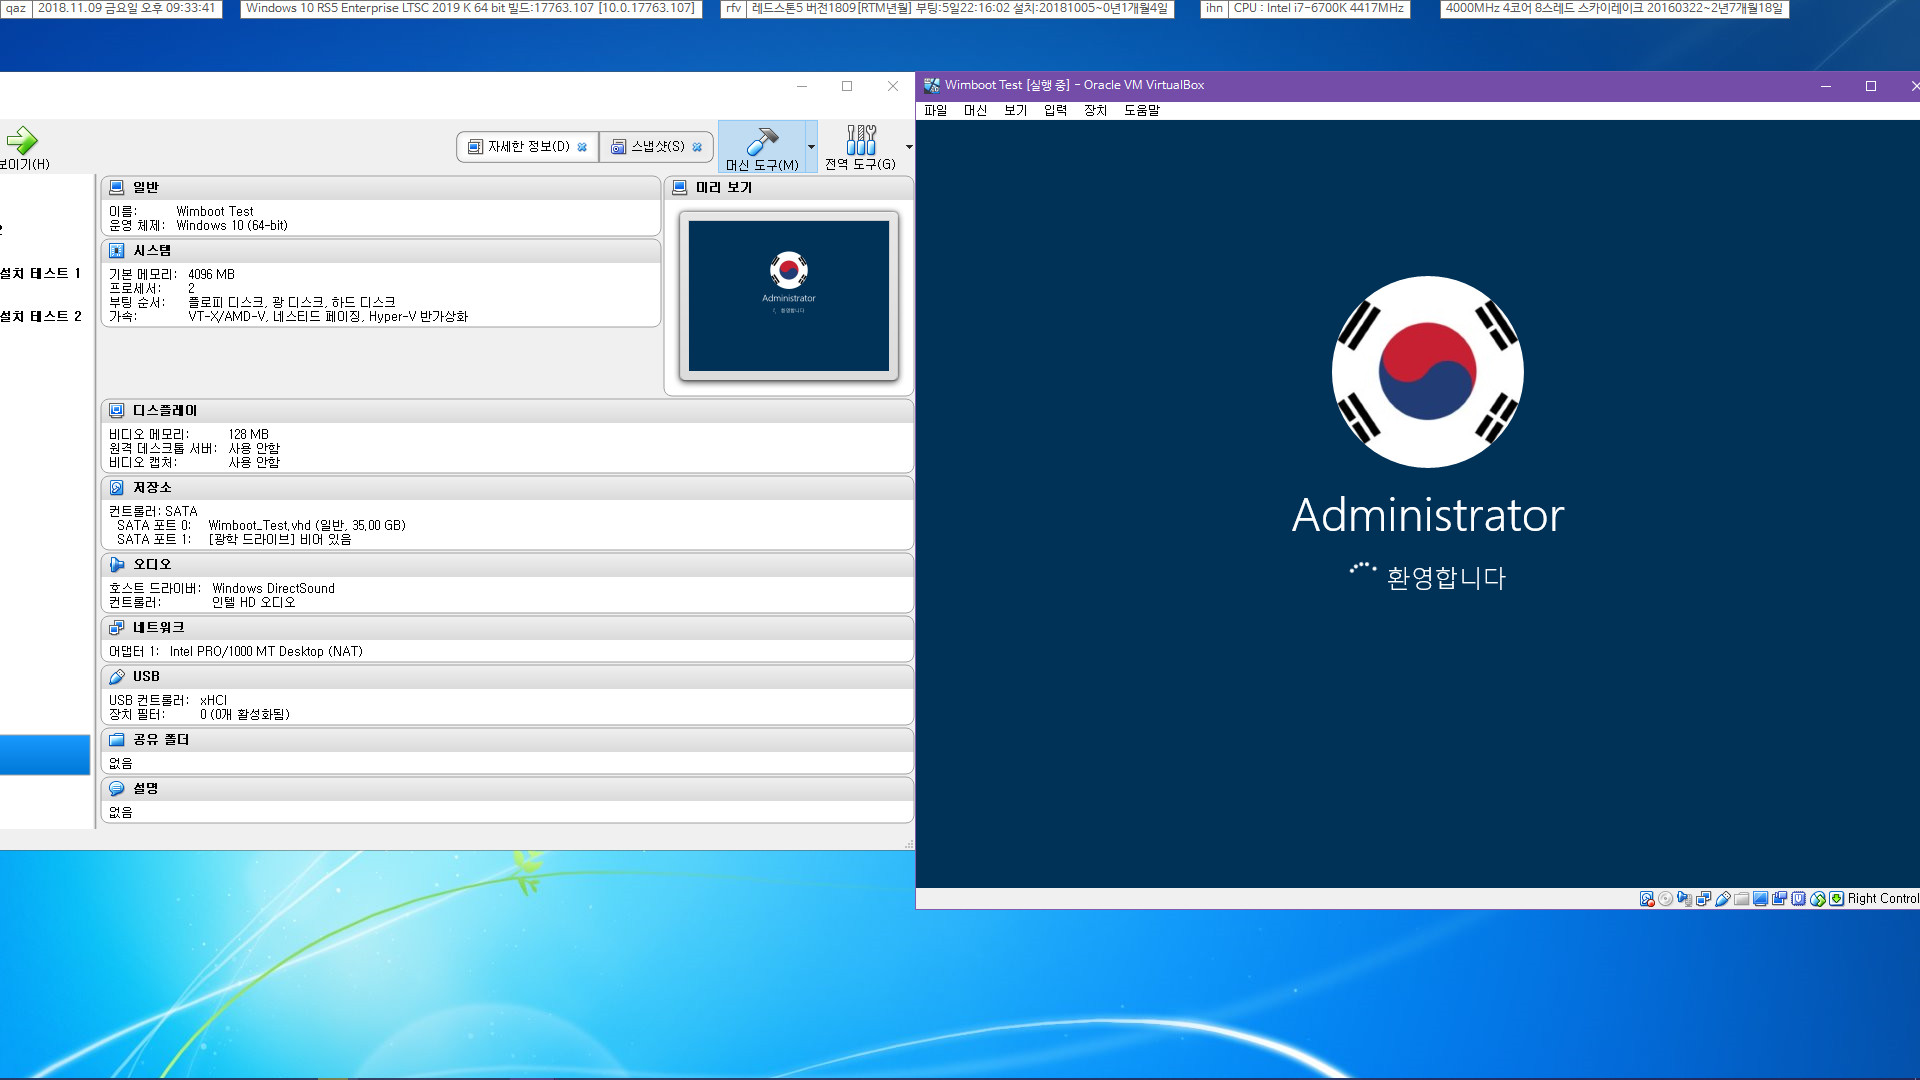Select the highlighted blue VM entry
1920x1080 pixels.
tap(45, 755)
